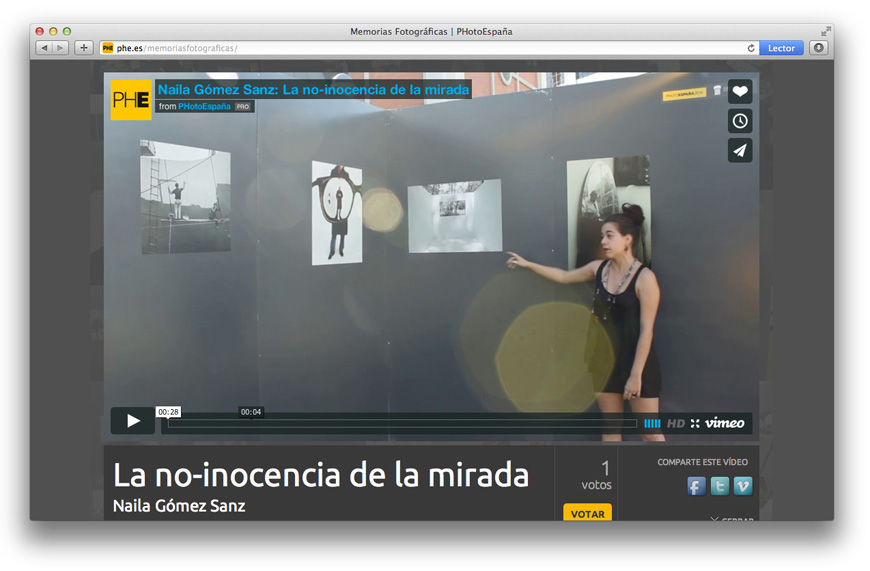
Task: Toggle HD video quality
Action: [x=676, y=423]
